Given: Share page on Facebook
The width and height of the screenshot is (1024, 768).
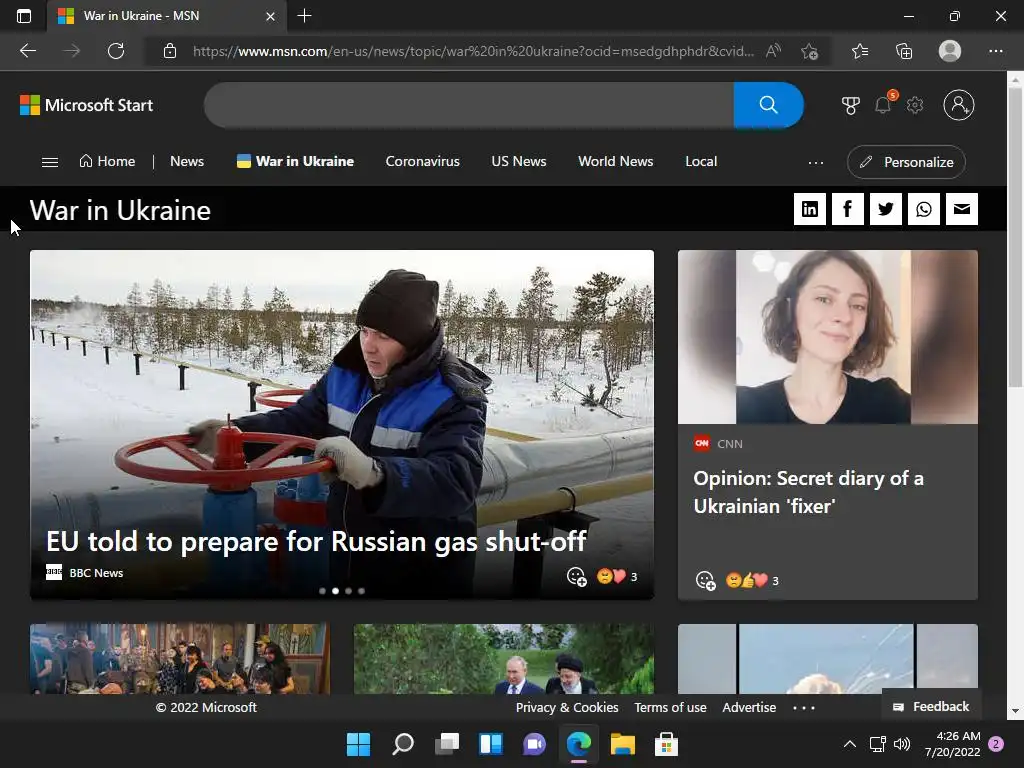Looking at the screenshot, I should tap(847, 209).
